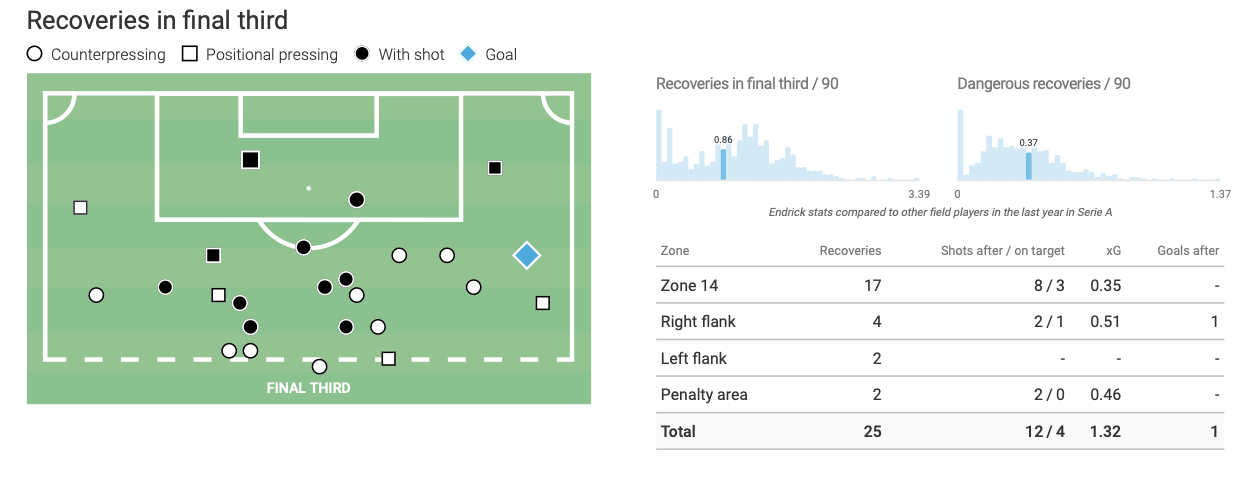Click the With shot legend black circle

pos(362,54)
